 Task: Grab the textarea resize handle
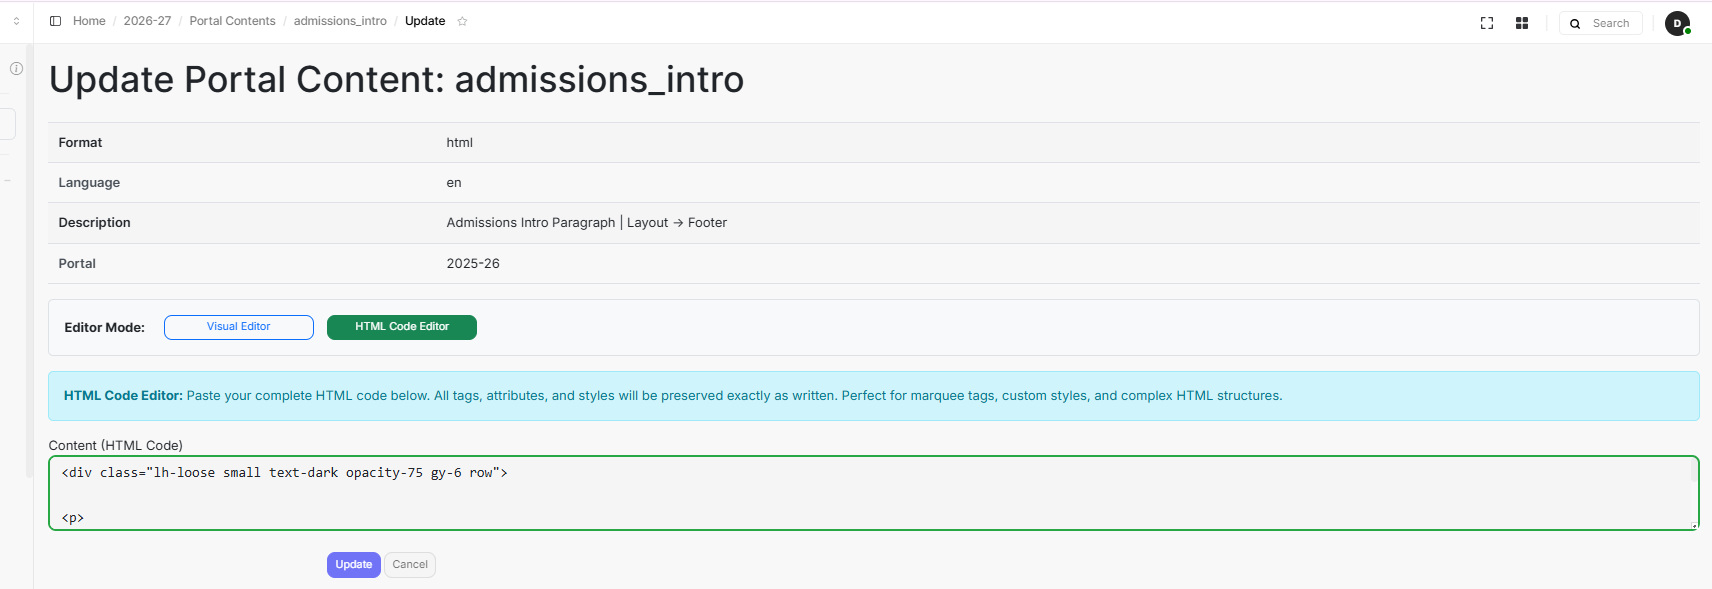pos(1694,525)
